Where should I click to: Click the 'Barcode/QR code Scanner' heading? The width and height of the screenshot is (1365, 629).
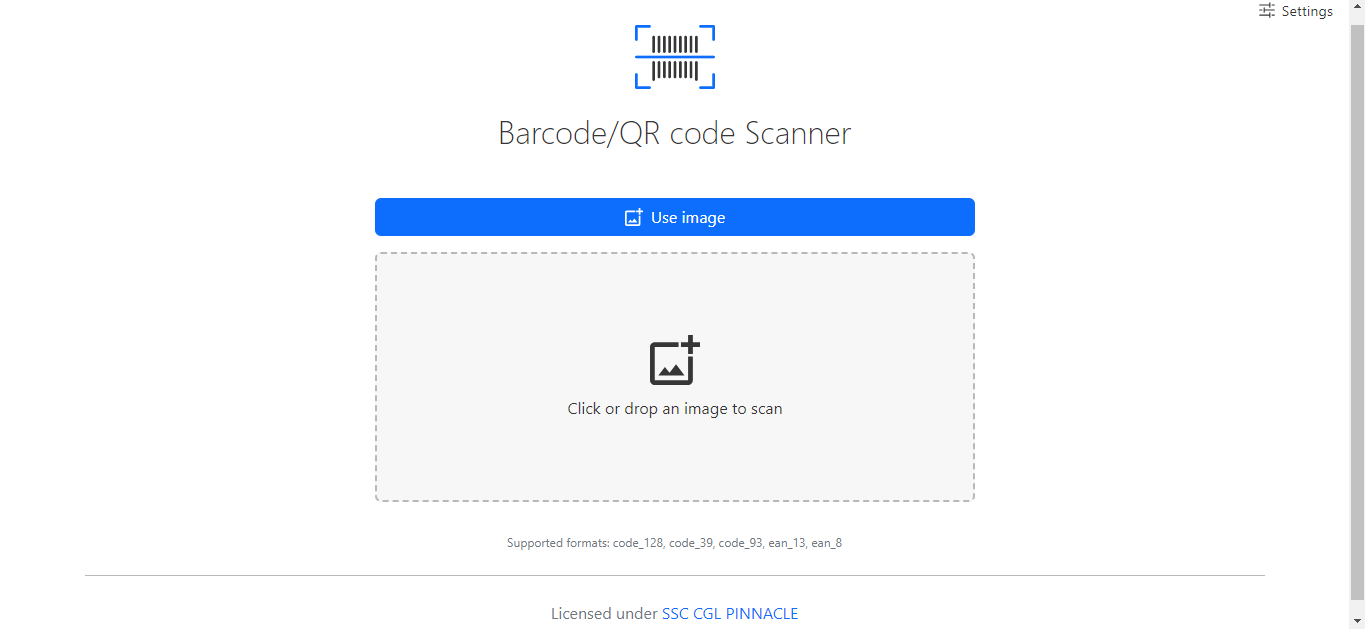[x=675, y=133]
